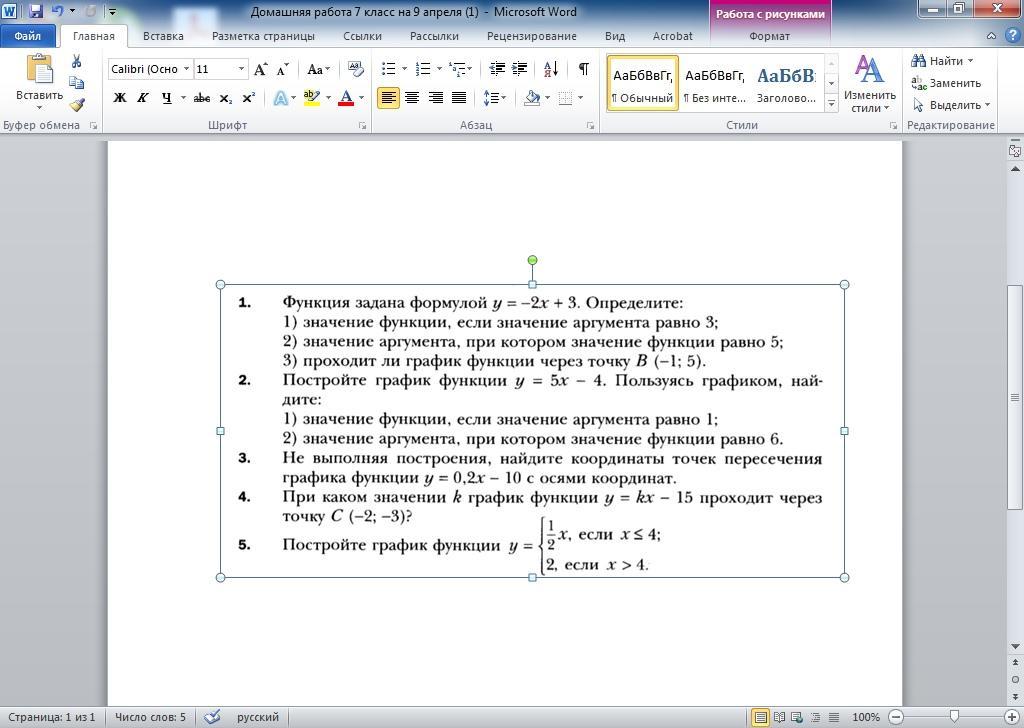The image size is (1024, 728).
Task: Click the zoom in plus button
Action: point(1013,717)
